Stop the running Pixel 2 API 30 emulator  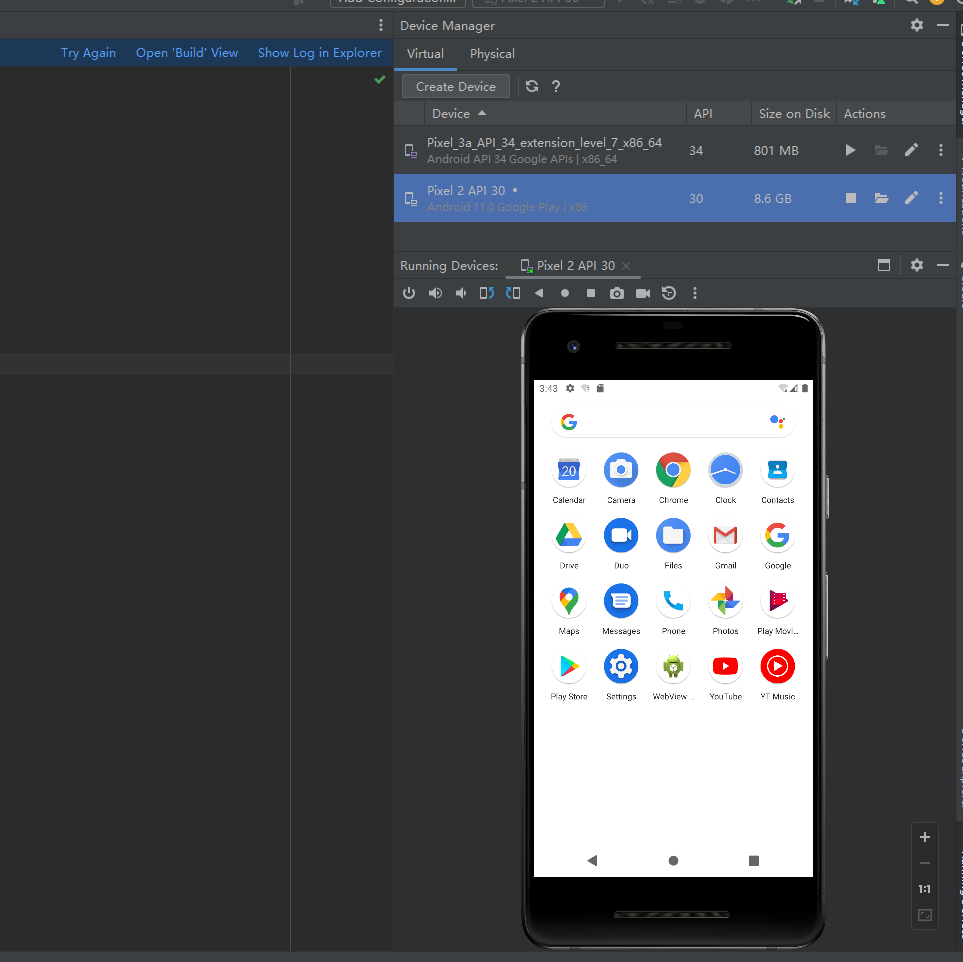coord(850,198)
